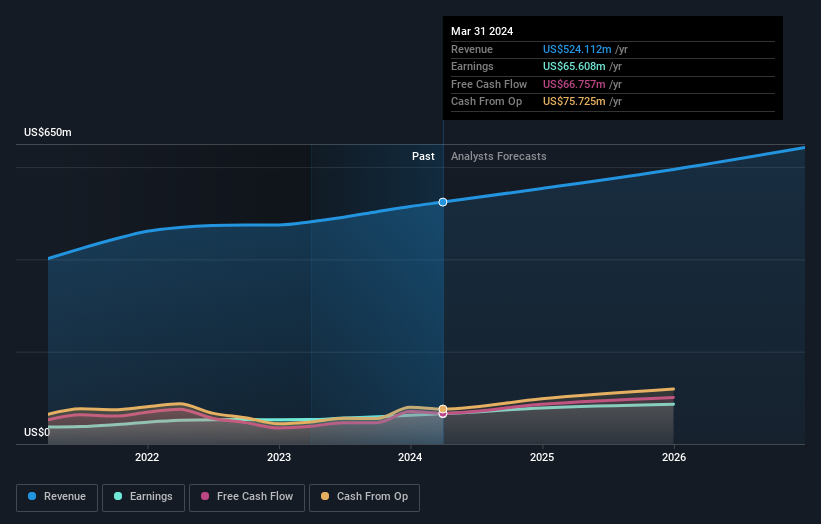
Task: Click the orange Cash From Op legend dot
Action: pos(325,496)
